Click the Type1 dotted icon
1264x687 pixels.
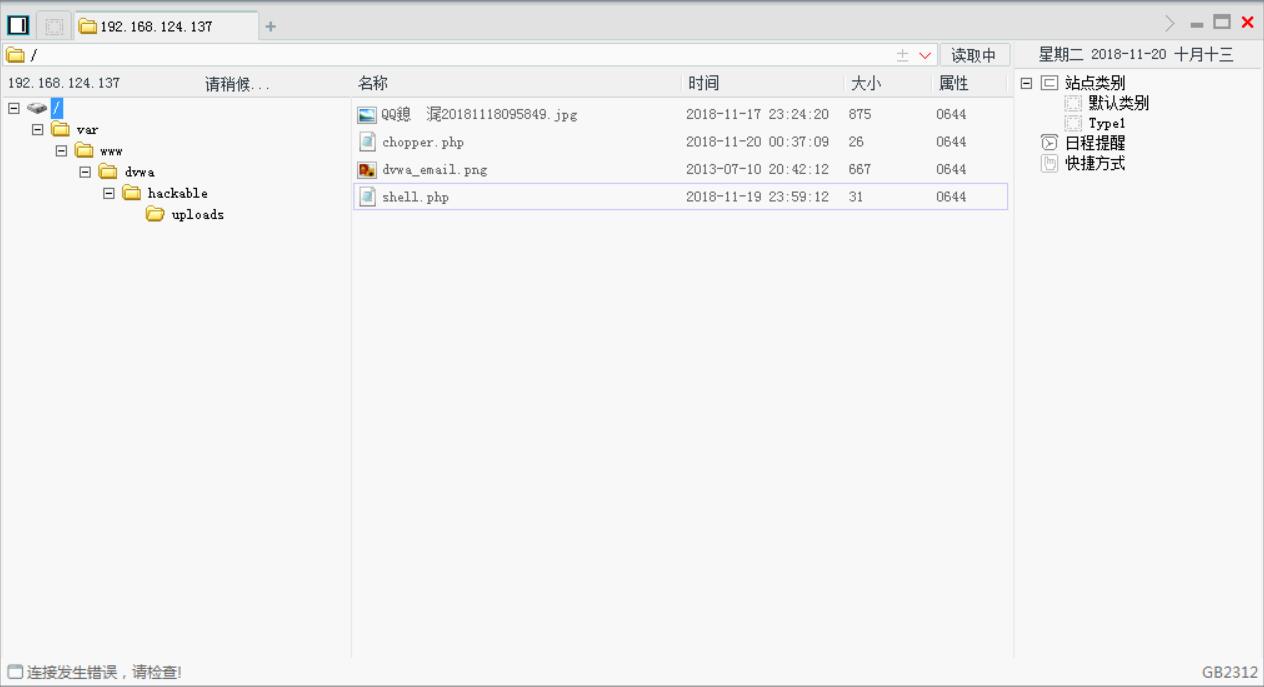pyautogui.click(x=1073, y=123)
